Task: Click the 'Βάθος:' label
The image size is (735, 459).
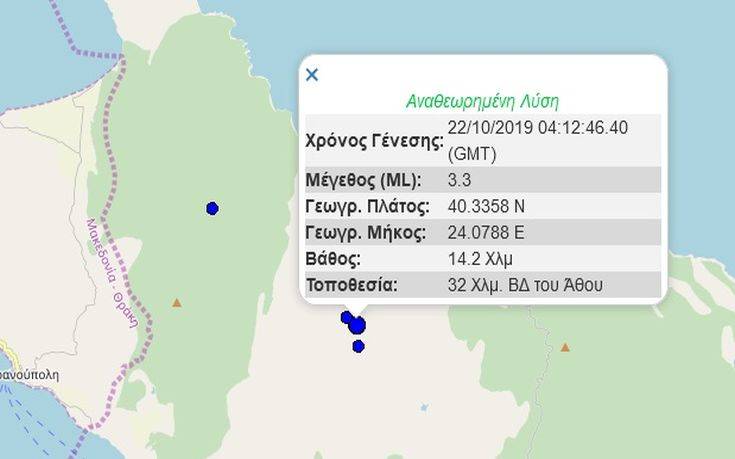Action: (333, 259)
